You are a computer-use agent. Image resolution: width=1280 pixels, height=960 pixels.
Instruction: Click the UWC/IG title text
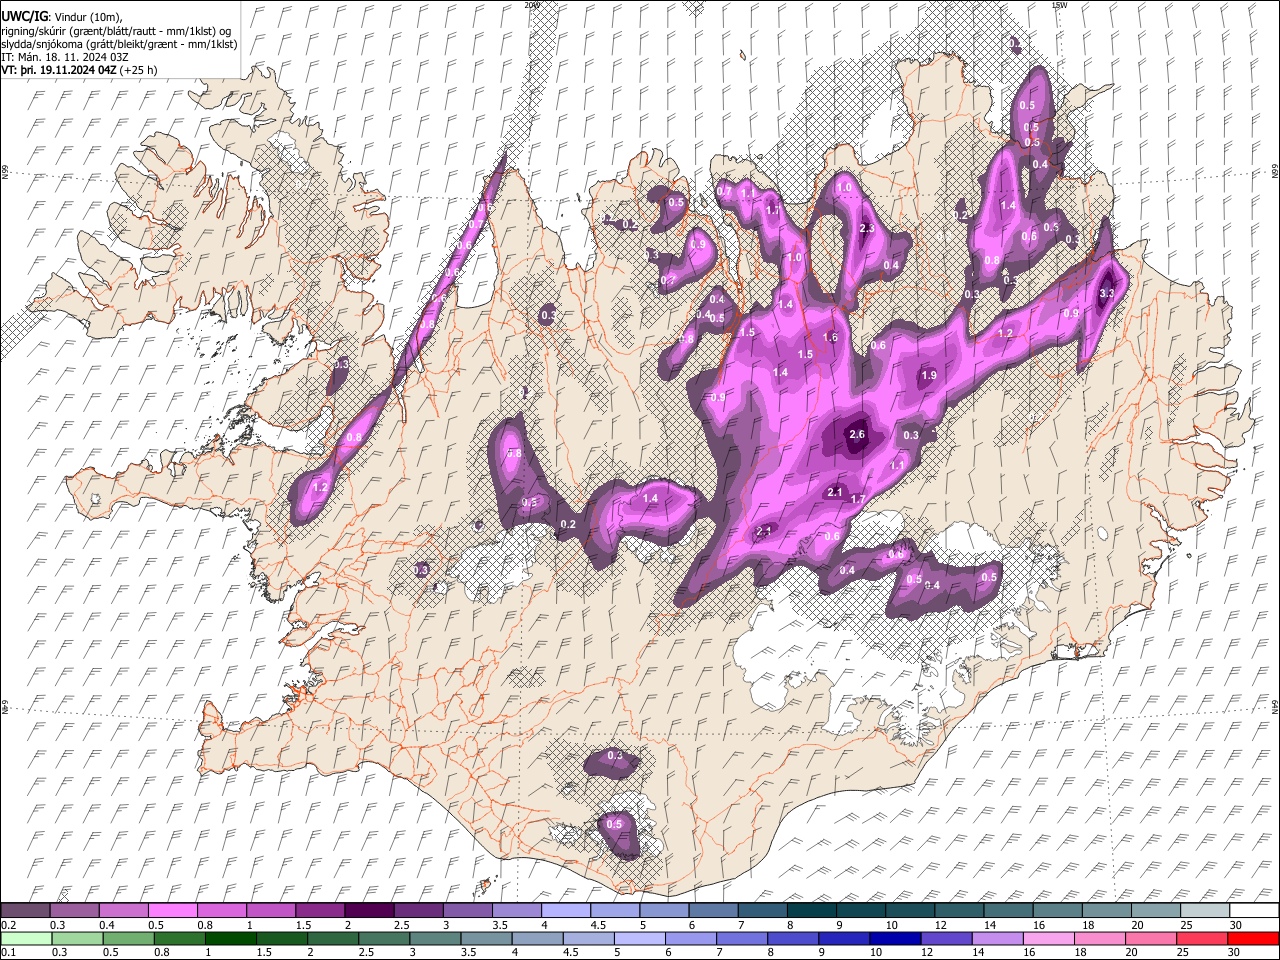(25, 17)
